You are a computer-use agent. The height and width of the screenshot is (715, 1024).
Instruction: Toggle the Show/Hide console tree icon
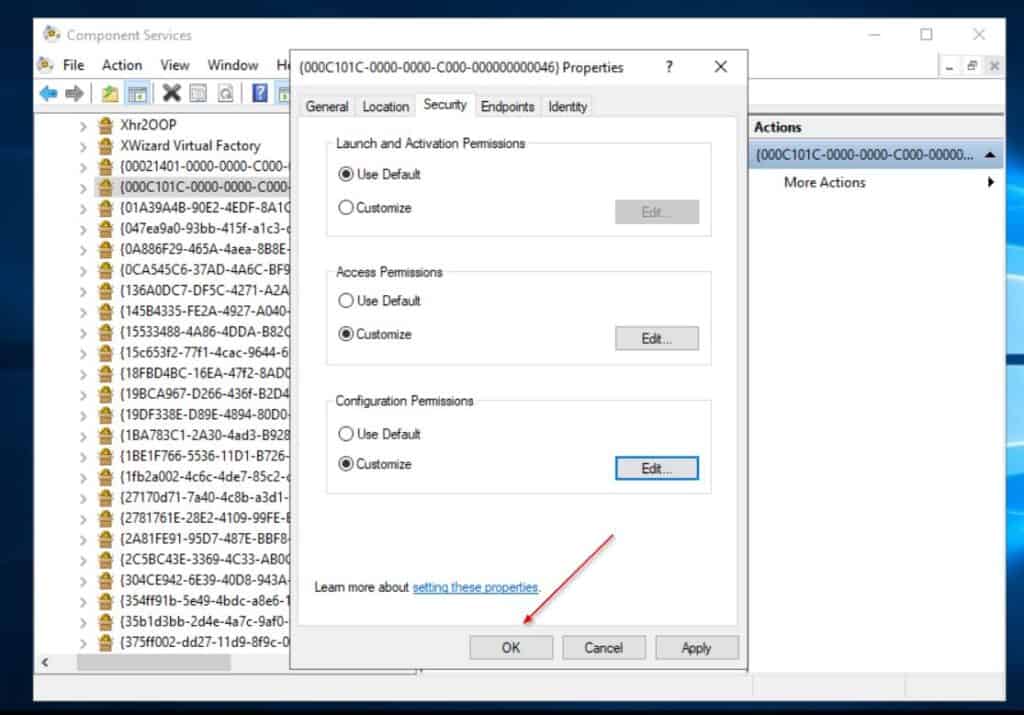point(137,93)
